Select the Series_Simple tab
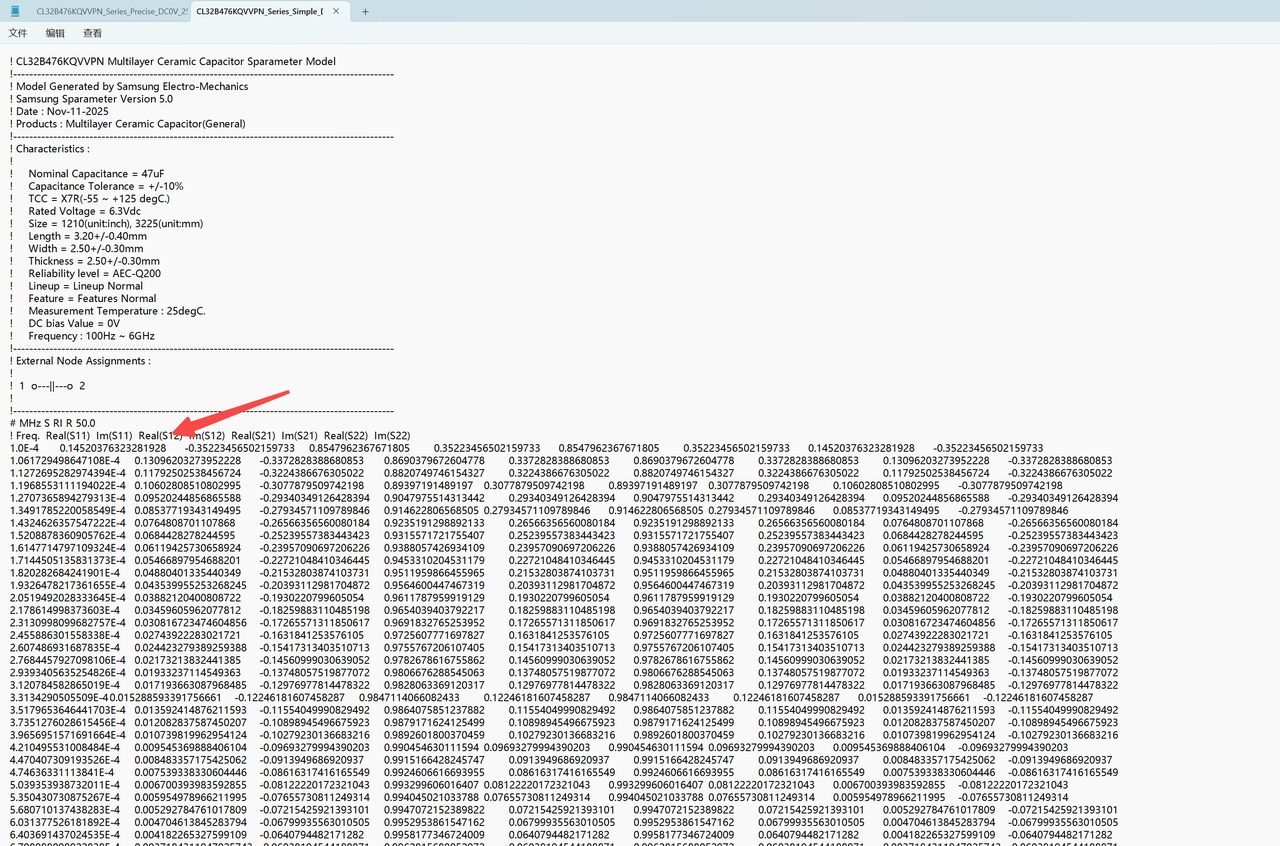 coord(260,11)
